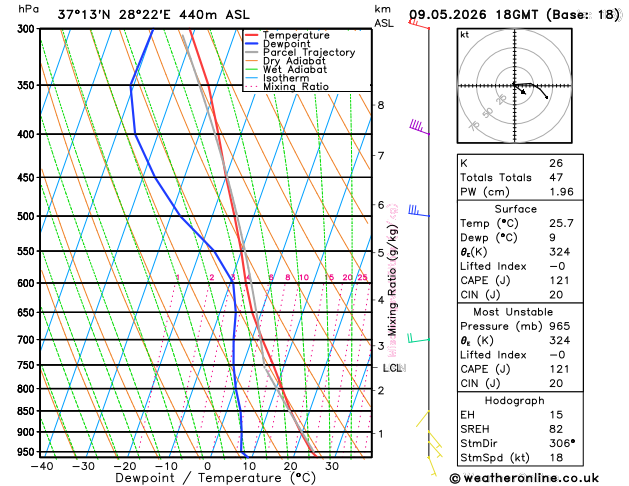
Task: Click the Mixing Ratio (g/kg) vertical axis label
Action: [392, 280]
